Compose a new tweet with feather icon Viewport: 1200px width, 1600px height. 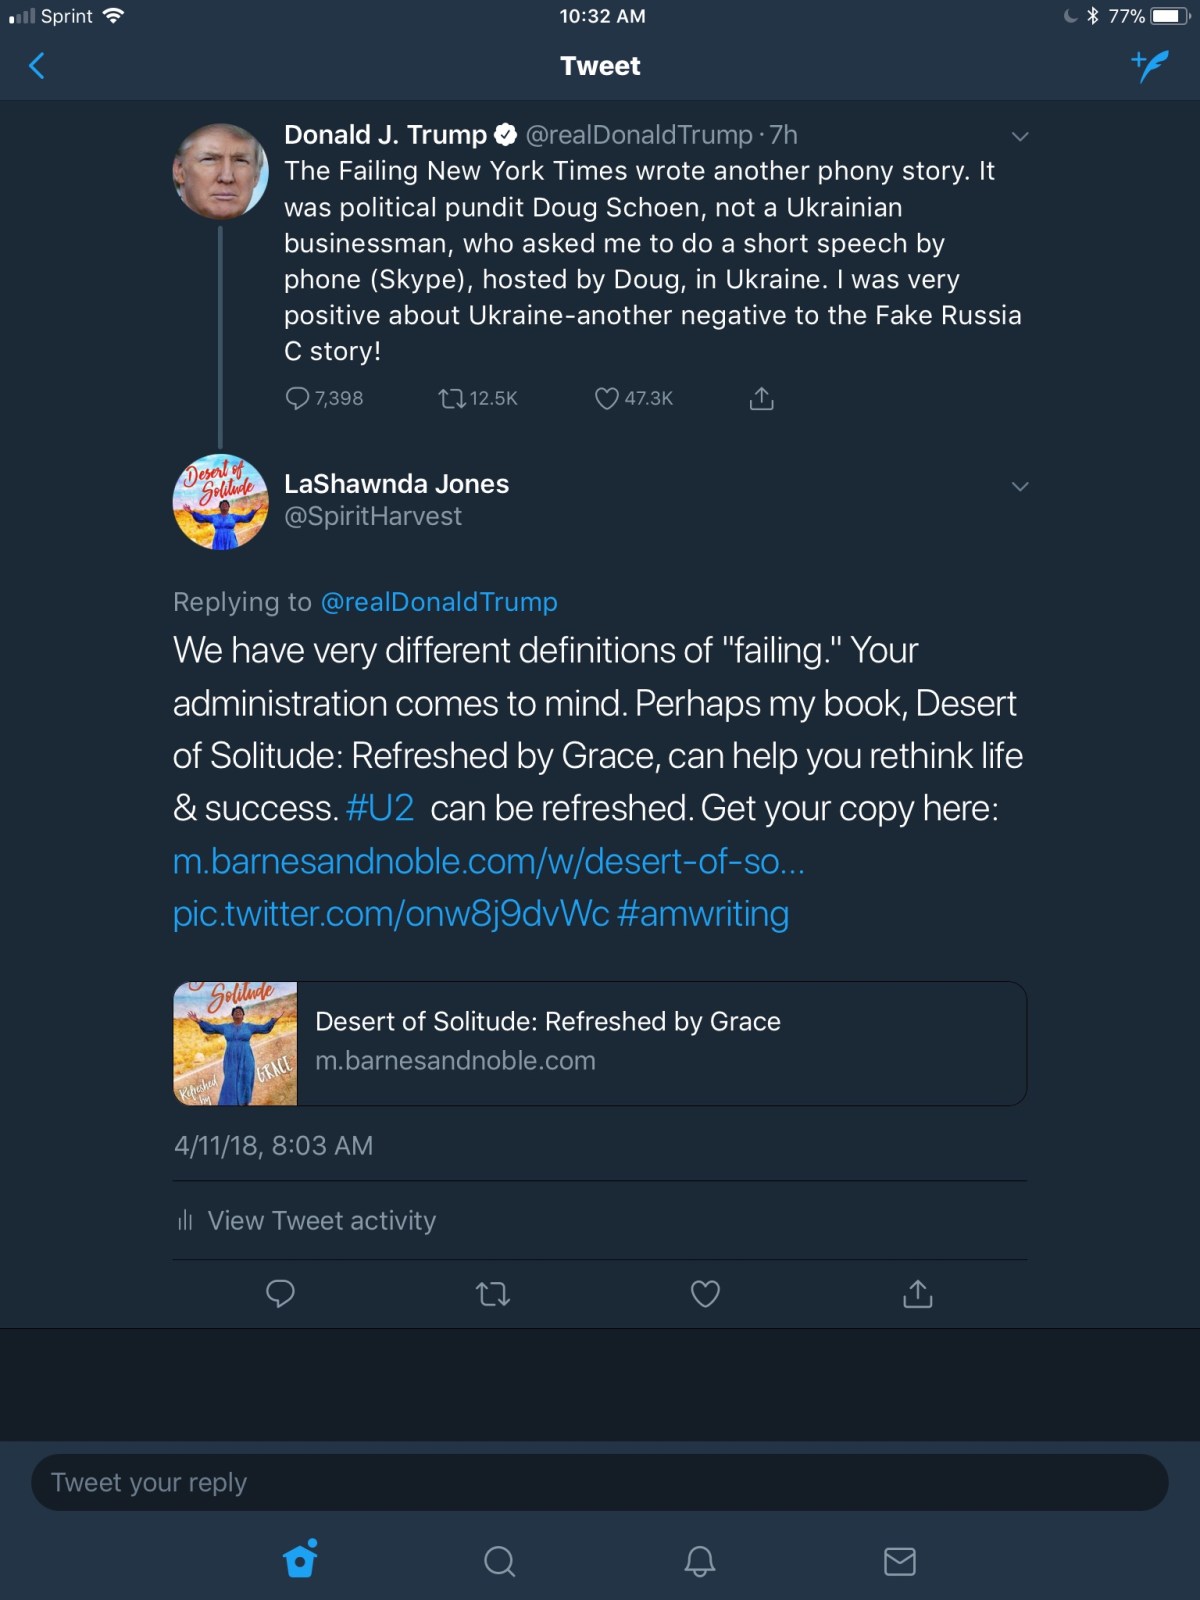(1150, 66)
